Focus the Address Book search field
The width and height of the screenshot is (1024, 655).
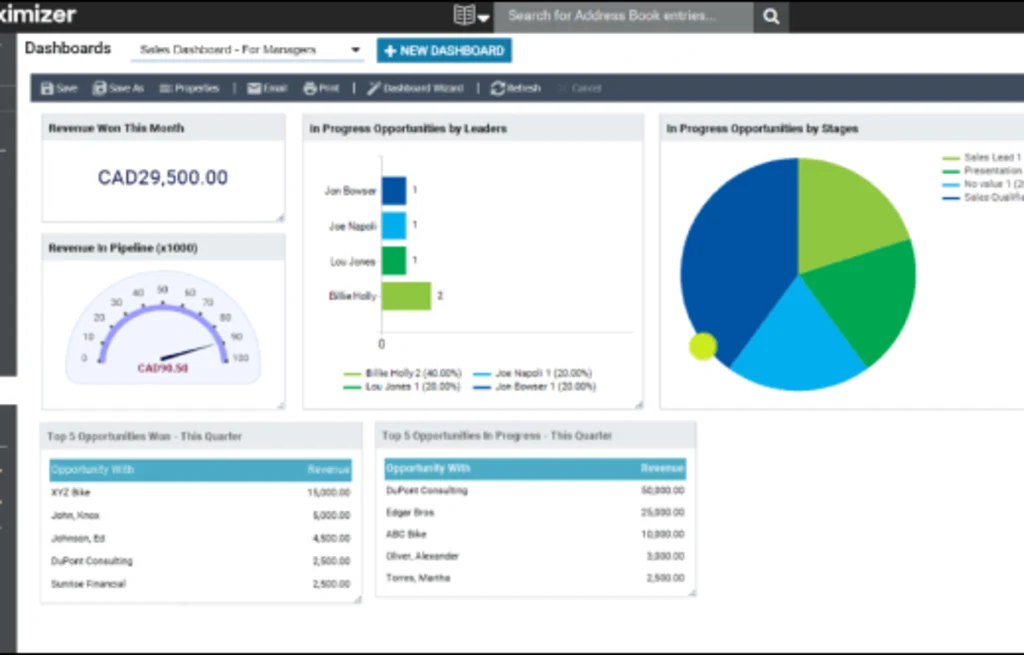[623, 16]
